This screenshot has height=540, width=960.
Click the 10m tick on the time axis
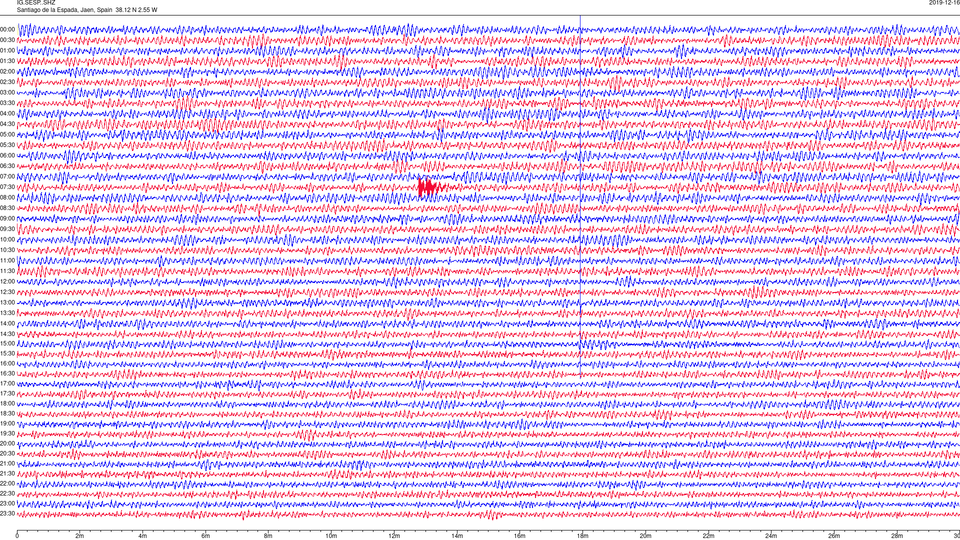pyautogui.click(x=331, y=536)
